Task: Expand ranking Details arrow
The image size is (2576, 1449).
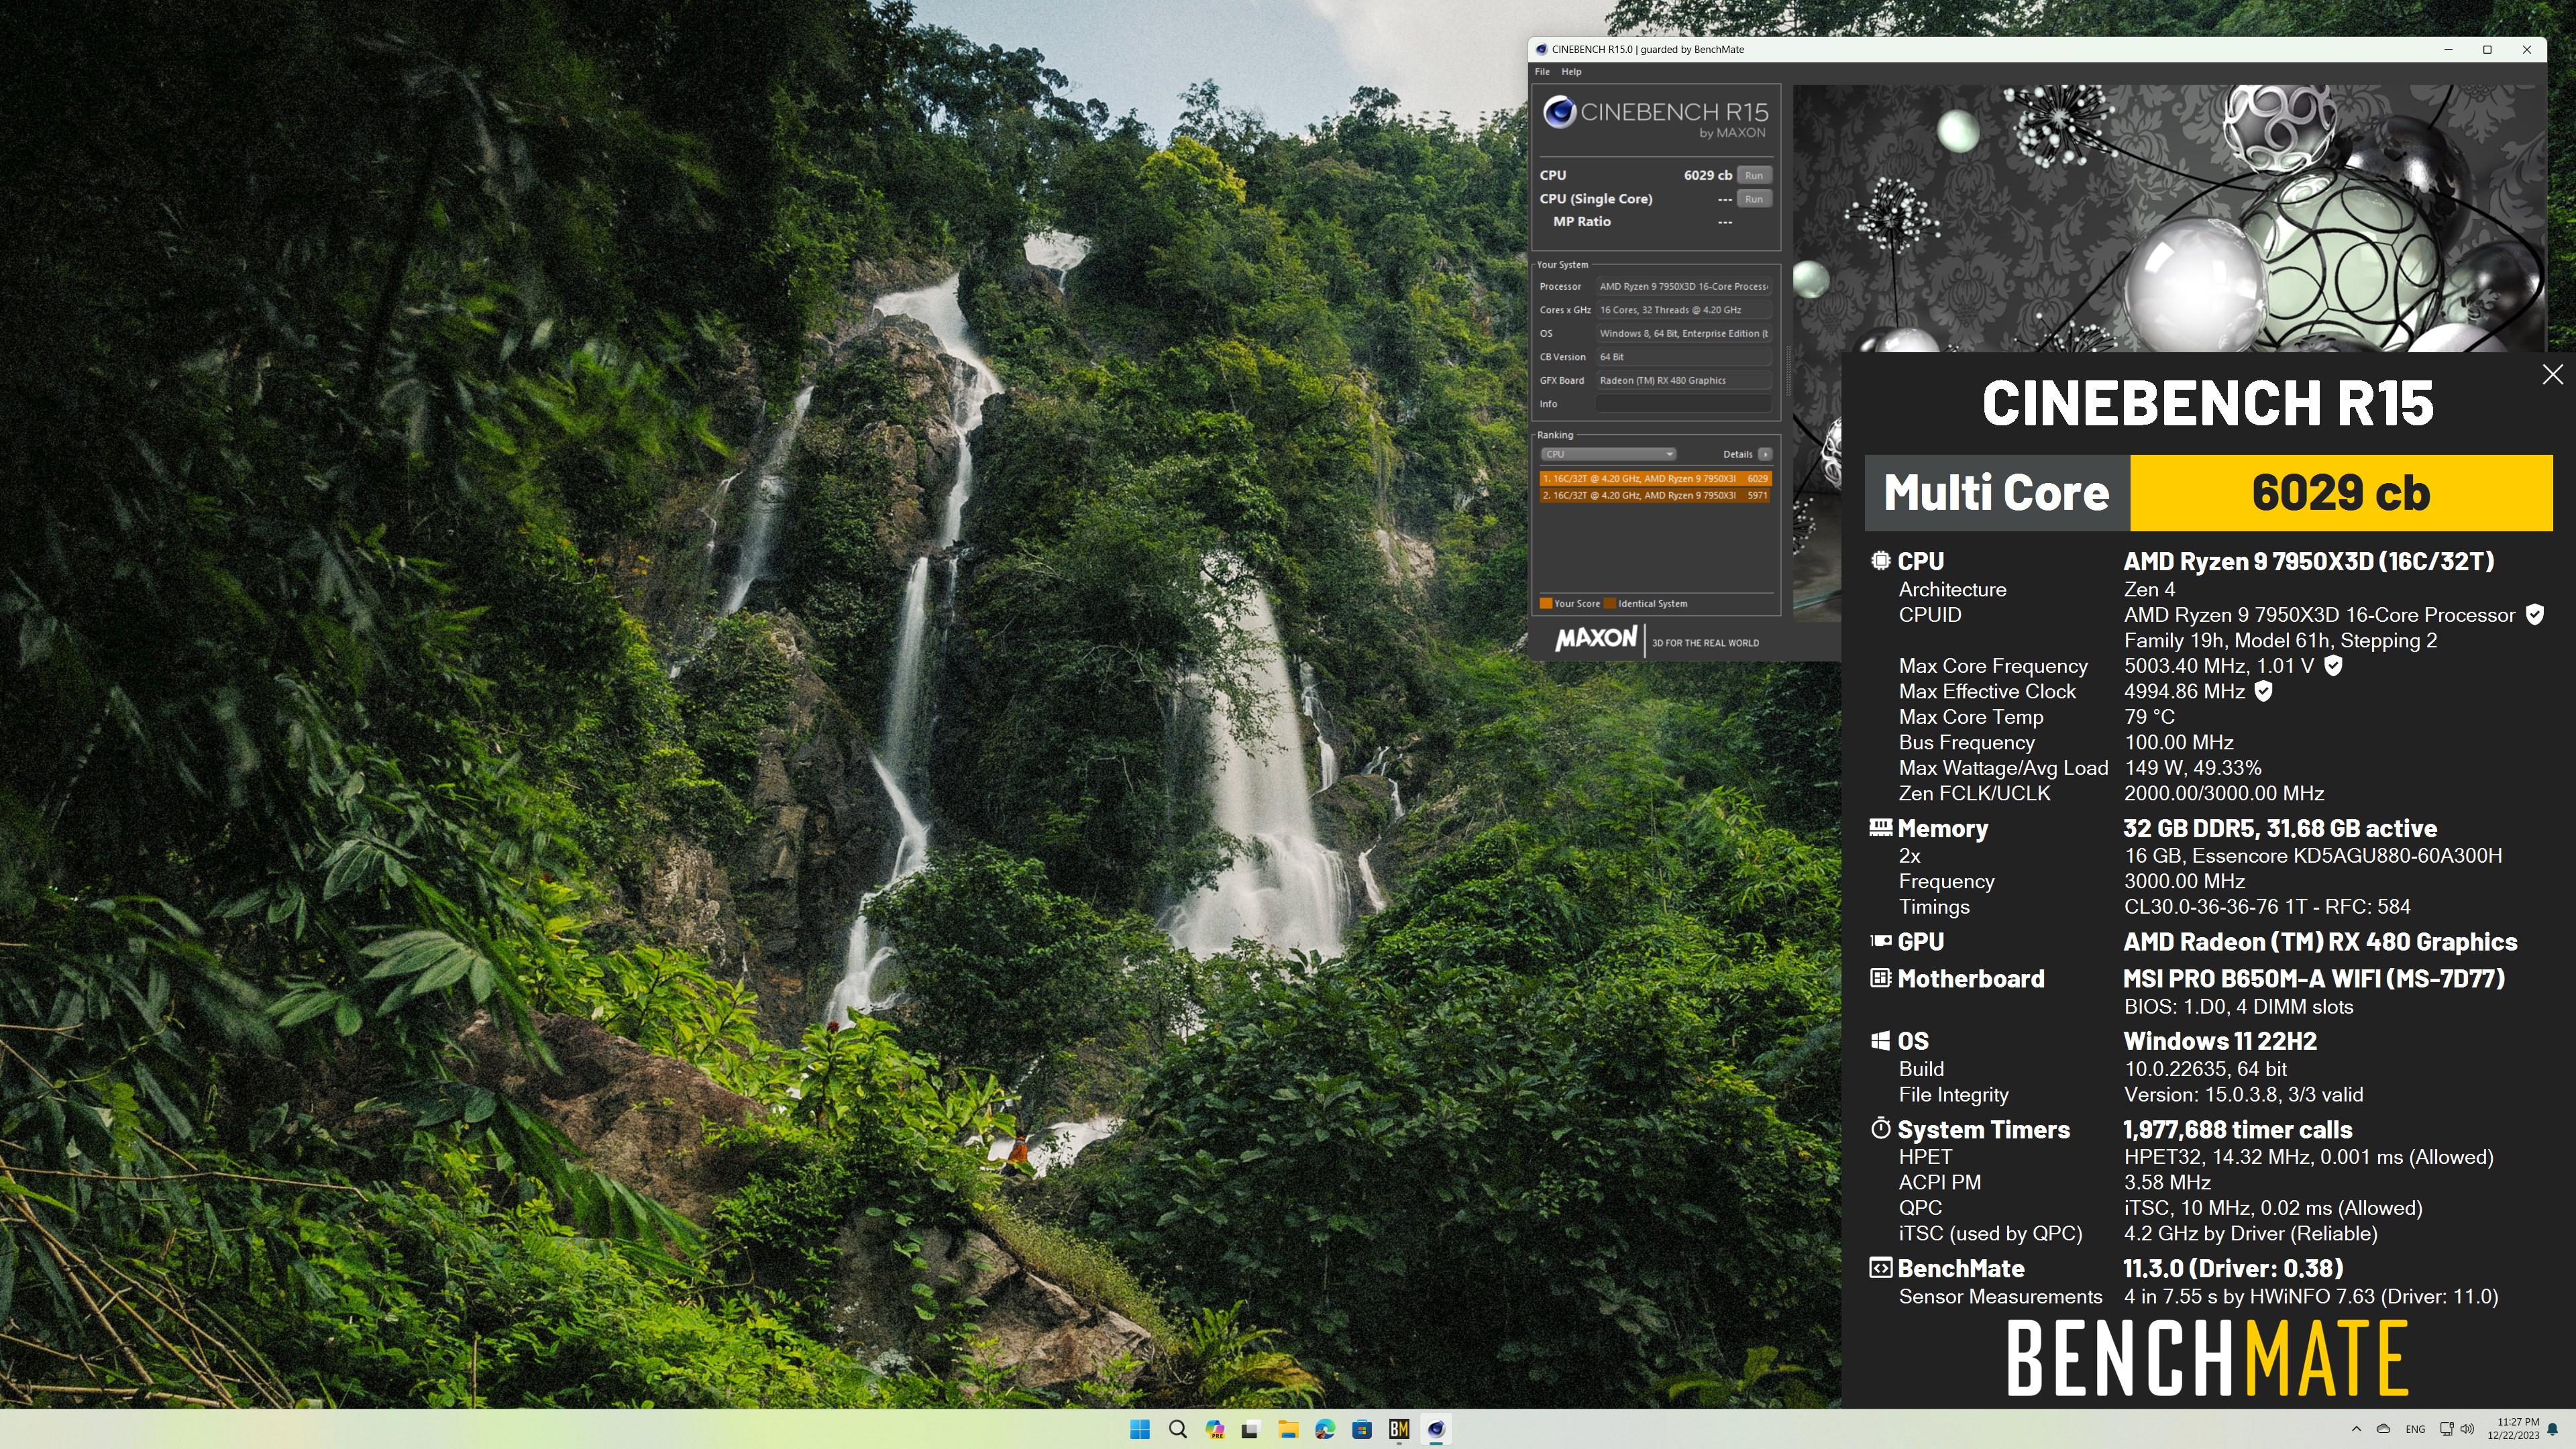Action: coord(1765,454)
